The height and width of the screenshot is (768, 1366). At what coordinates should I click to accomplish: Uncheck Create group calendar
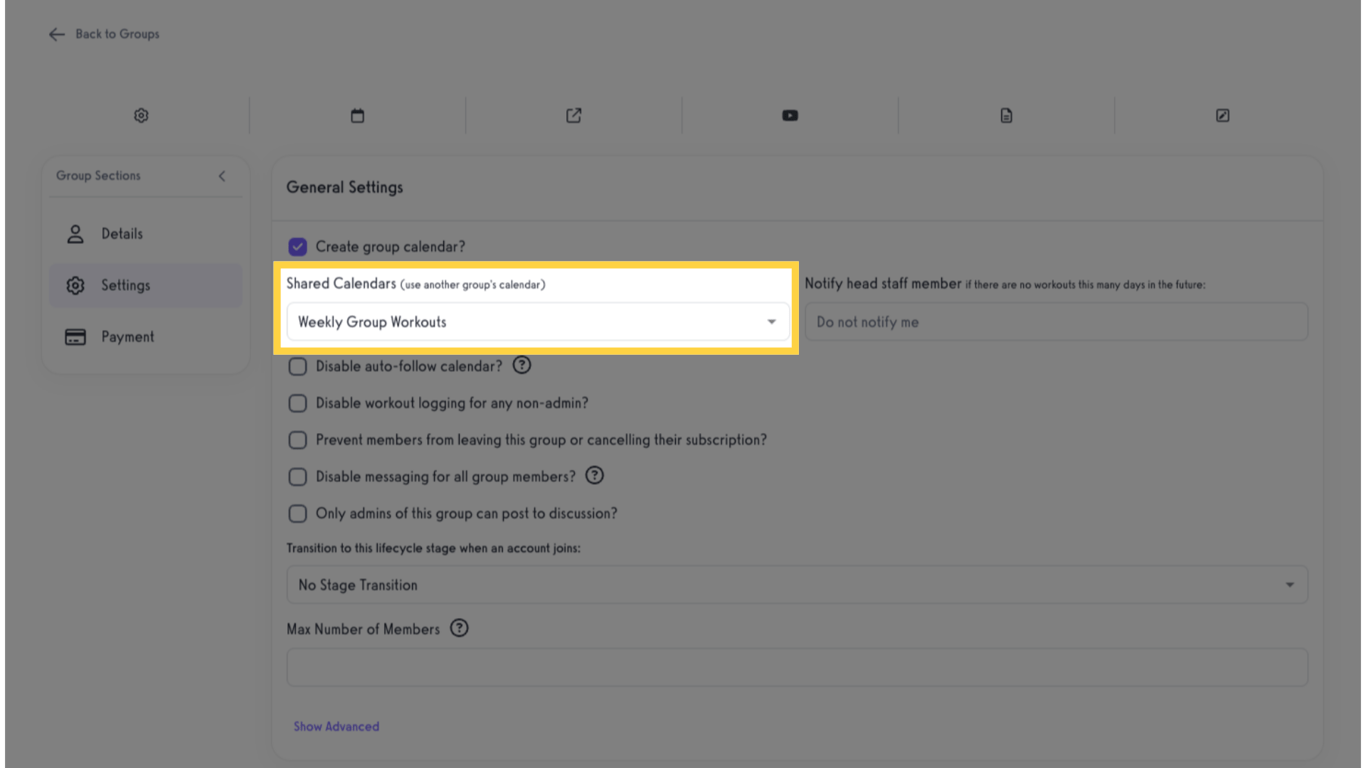tap(297, 246)
